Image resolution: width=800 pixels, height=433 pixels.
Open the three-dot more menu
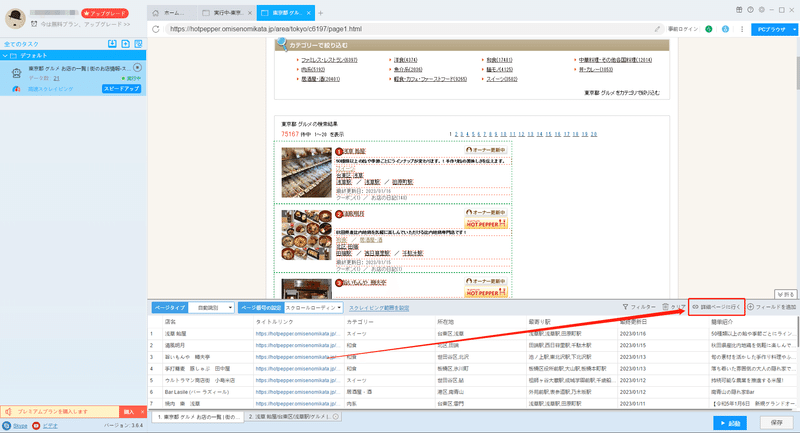pyautogui.click(x=742, y=29)
